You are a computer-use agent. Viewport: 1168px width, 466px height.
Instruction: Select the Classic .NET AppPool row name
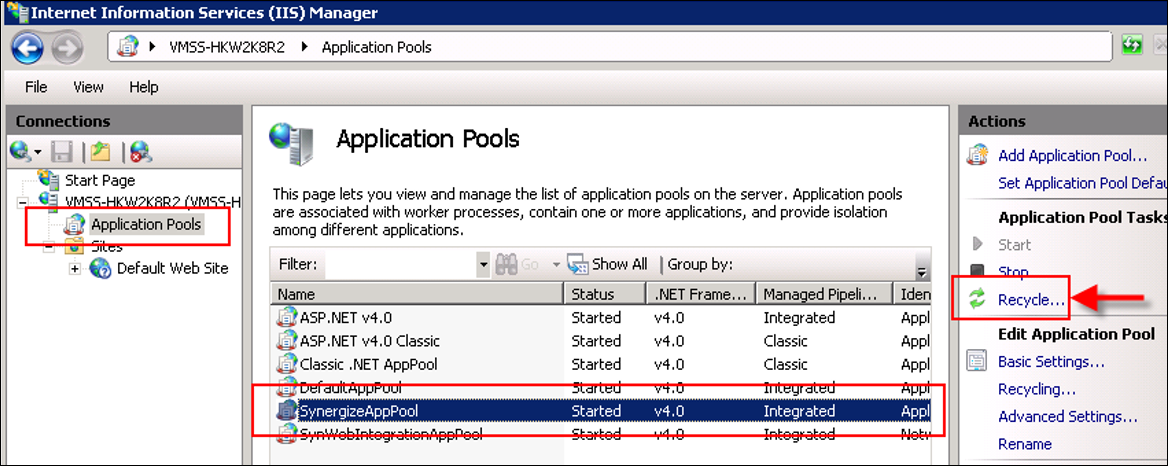coord(368,365)
